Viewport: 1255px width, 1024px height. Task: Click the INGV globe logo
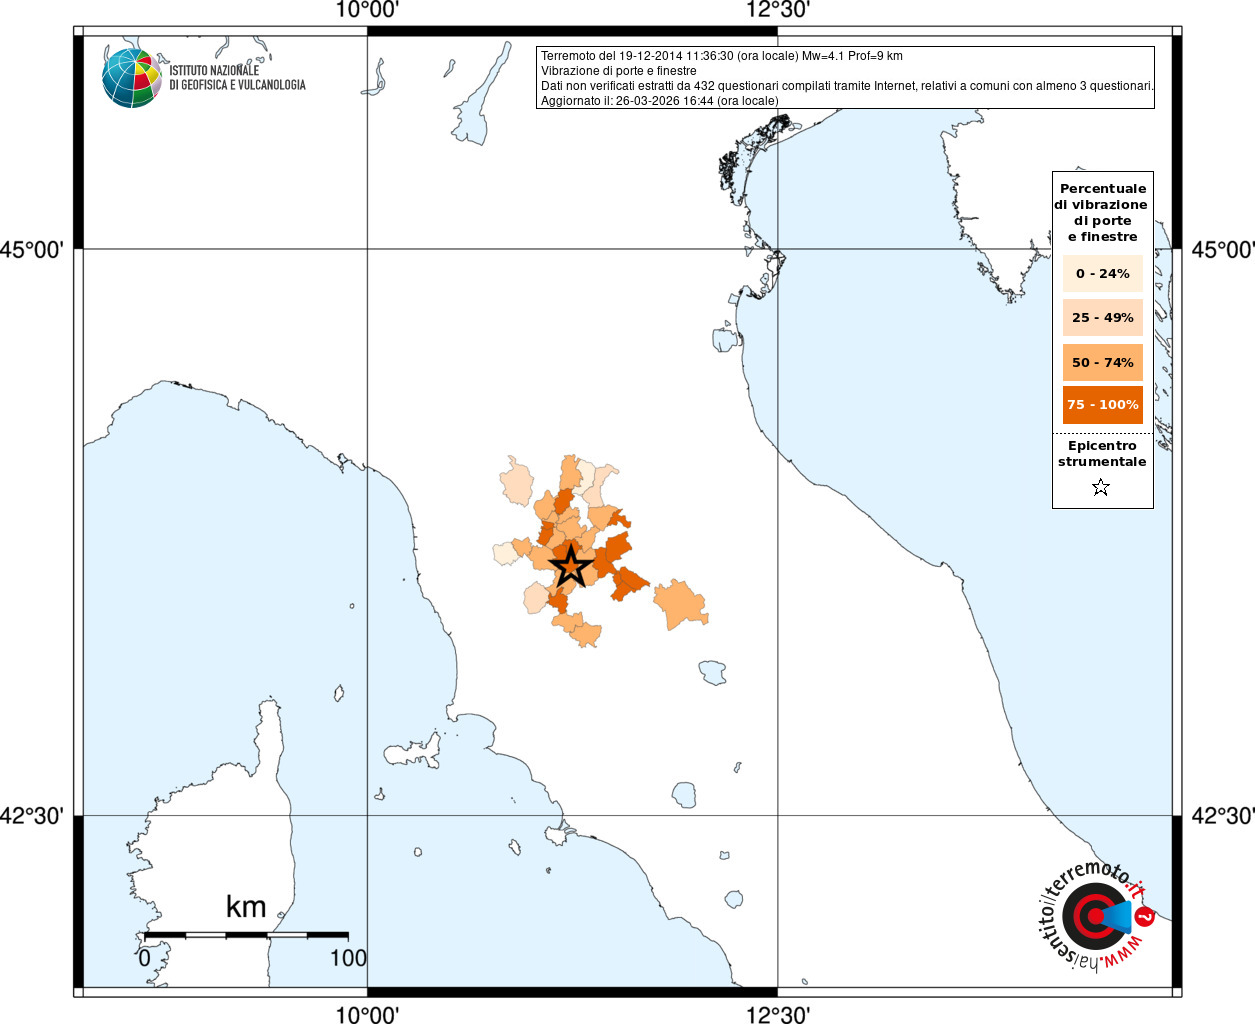click(132, 78)
